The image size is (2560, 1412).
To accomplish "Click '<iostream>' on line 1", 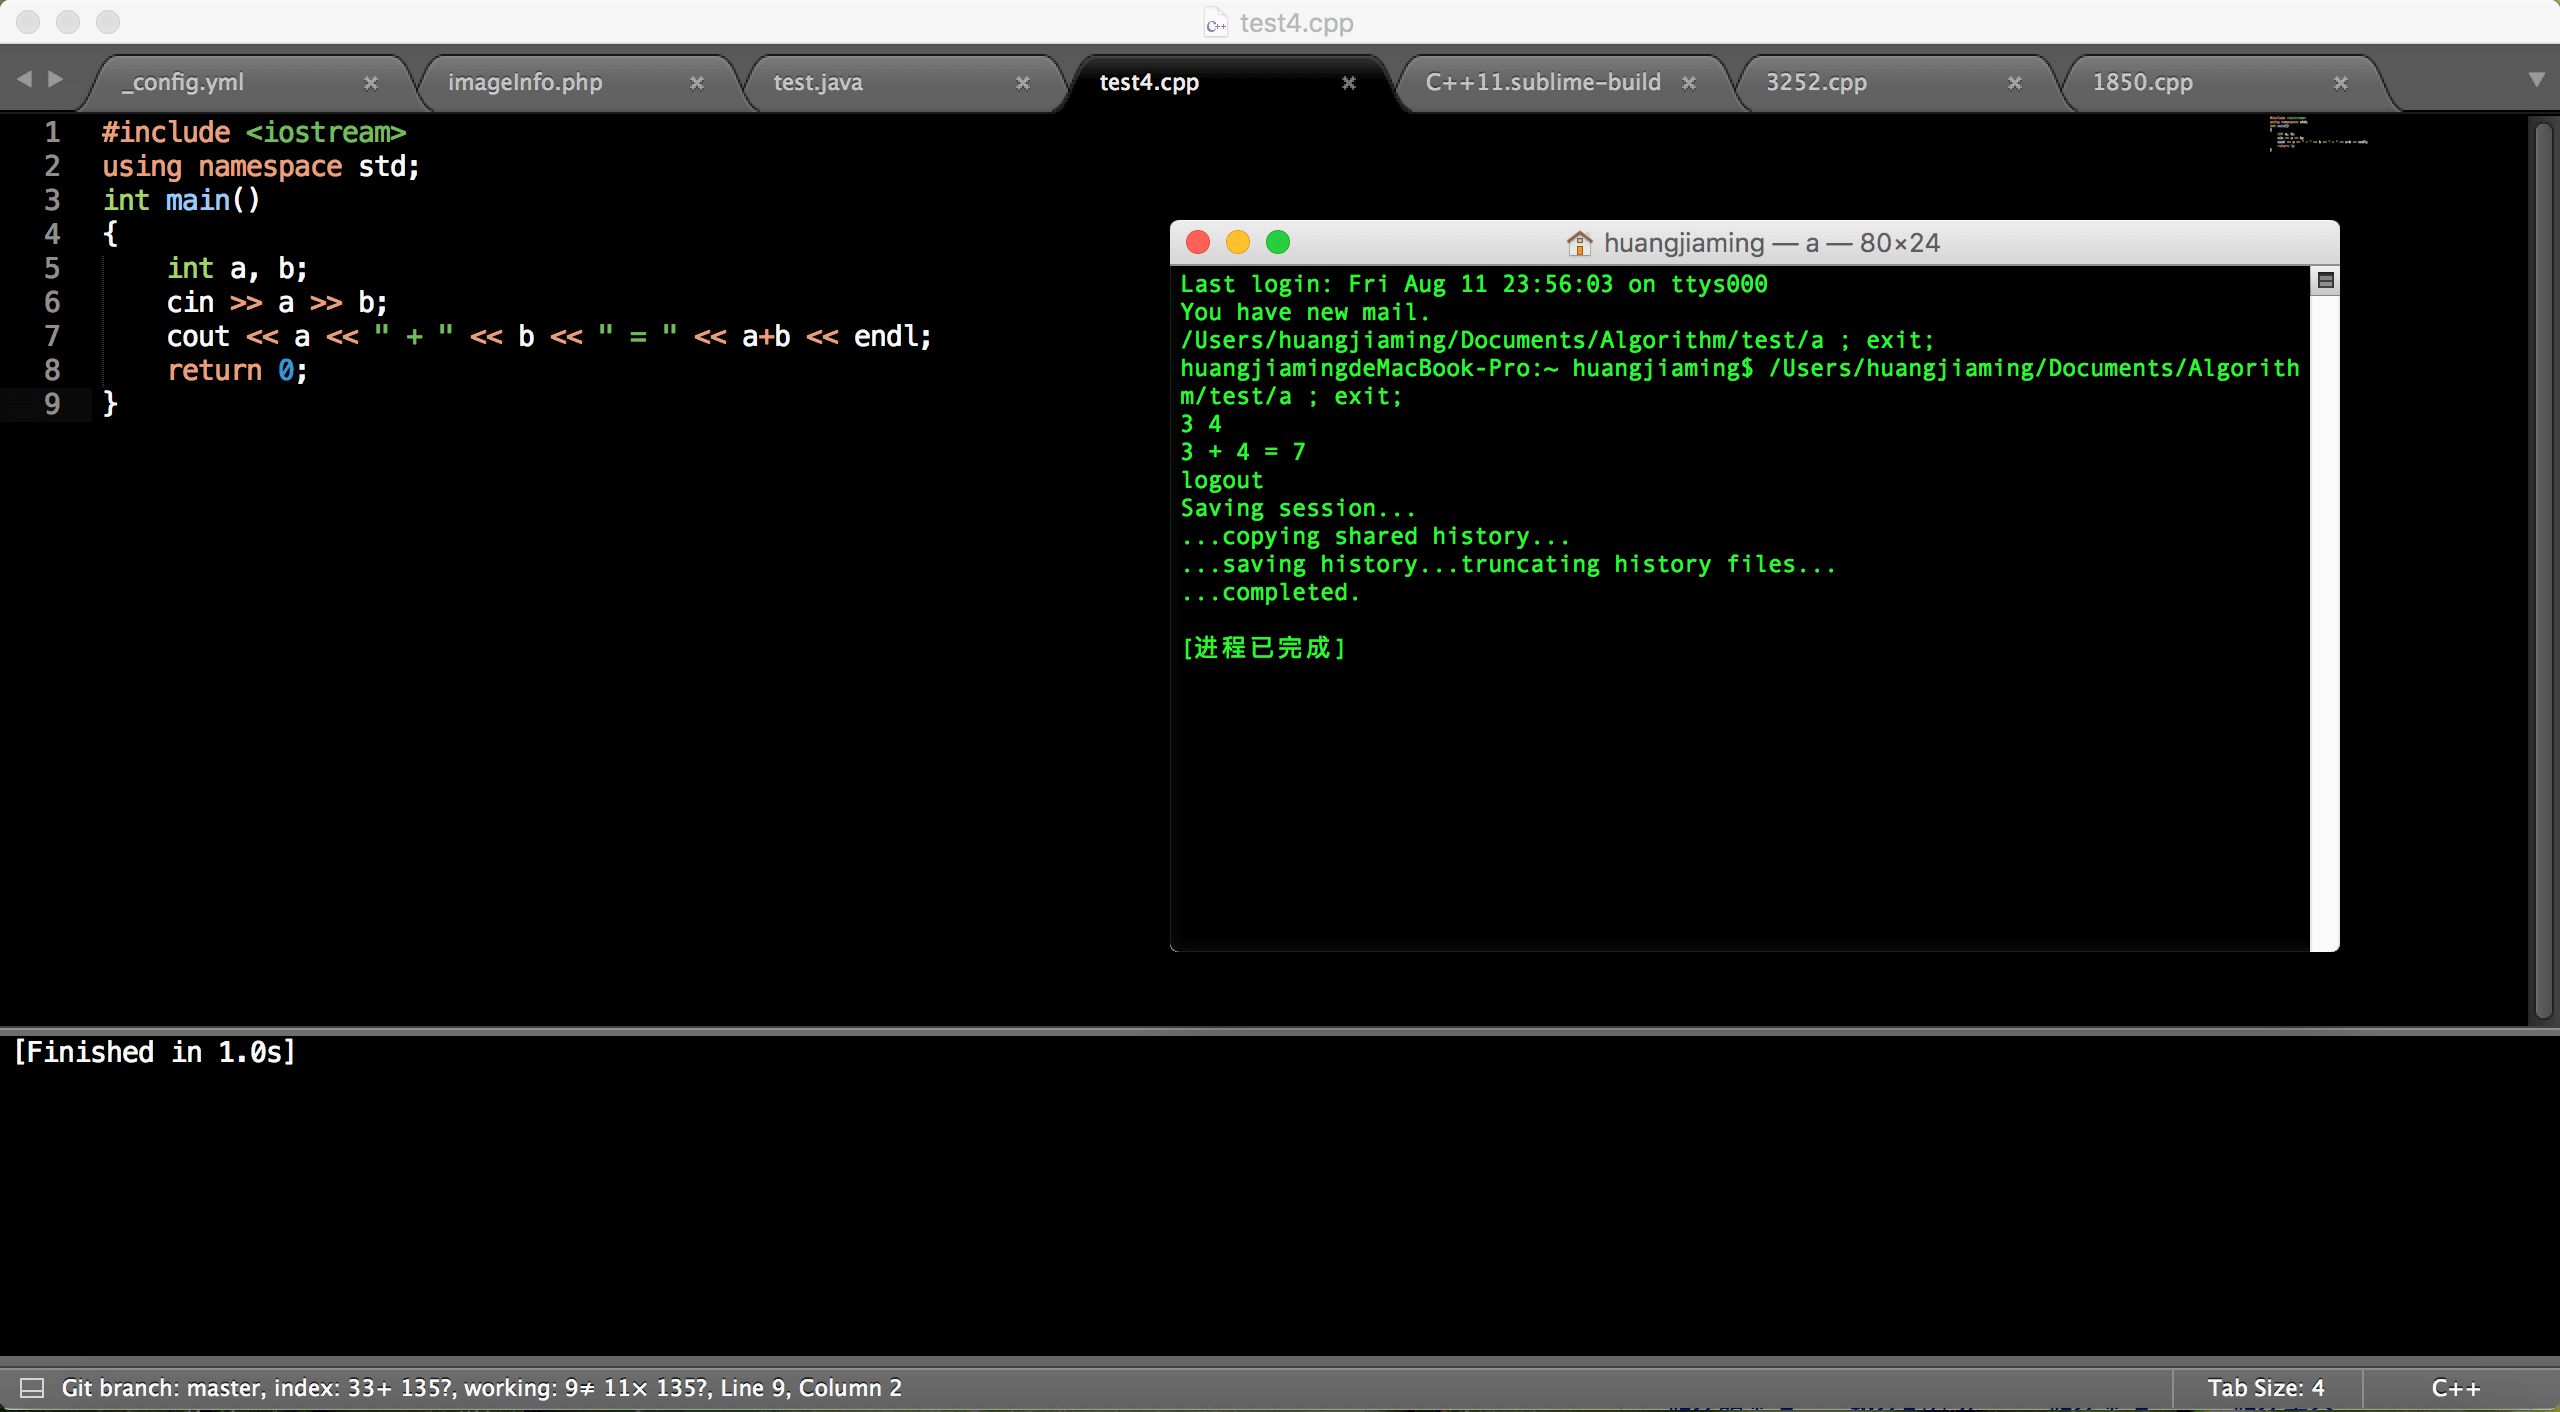I will coord(326,132).
